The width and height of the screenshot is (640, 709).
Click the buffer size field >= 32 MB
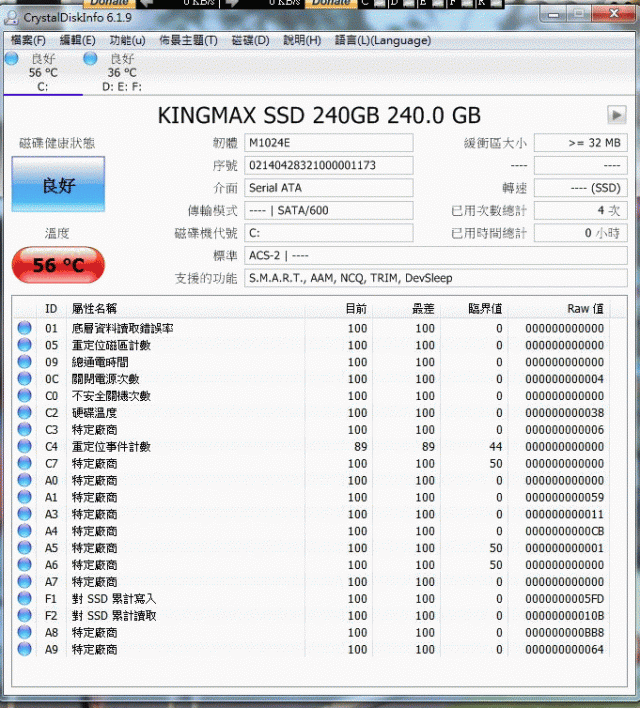pyautogui.click(x=581, y=143)
